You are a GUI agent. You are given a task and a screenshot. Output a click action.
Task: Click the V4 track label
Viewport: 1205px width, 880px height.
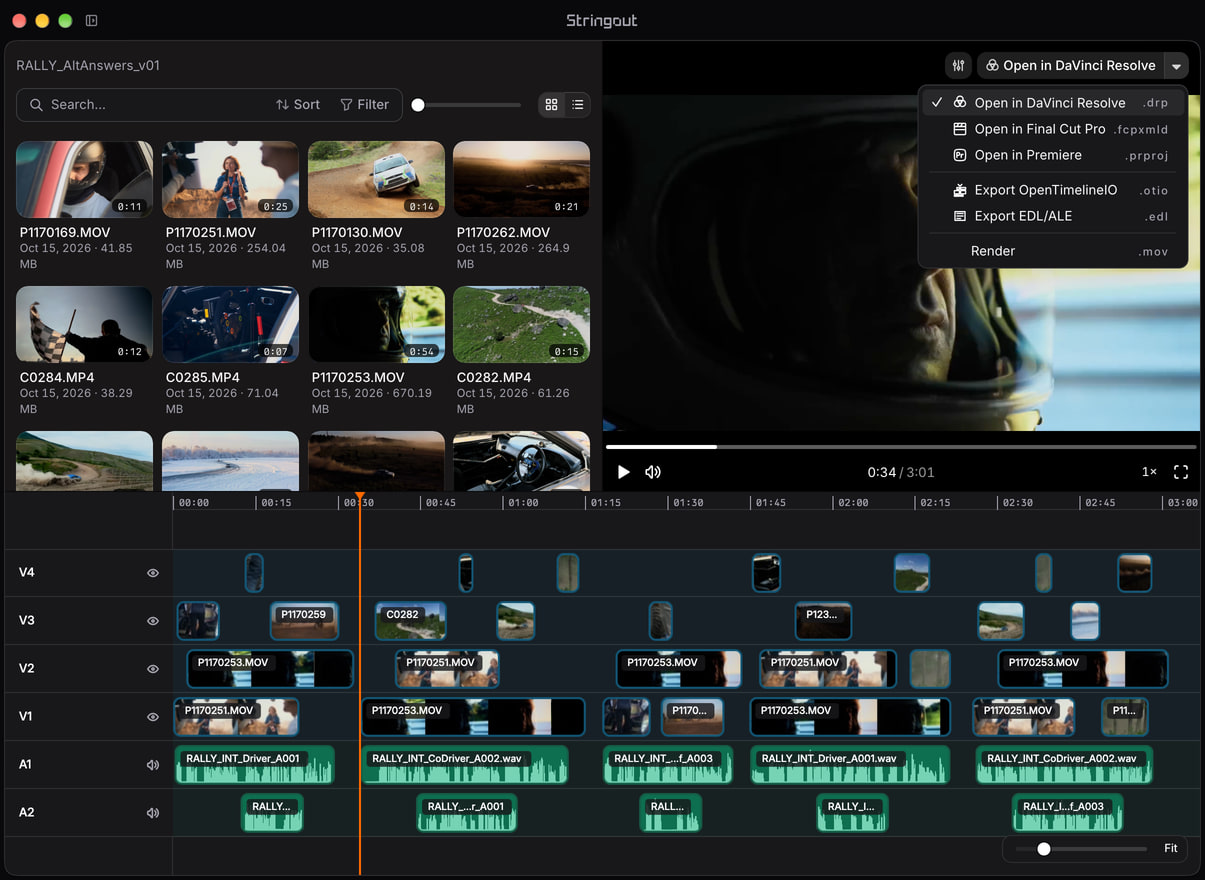pos(27,573)
